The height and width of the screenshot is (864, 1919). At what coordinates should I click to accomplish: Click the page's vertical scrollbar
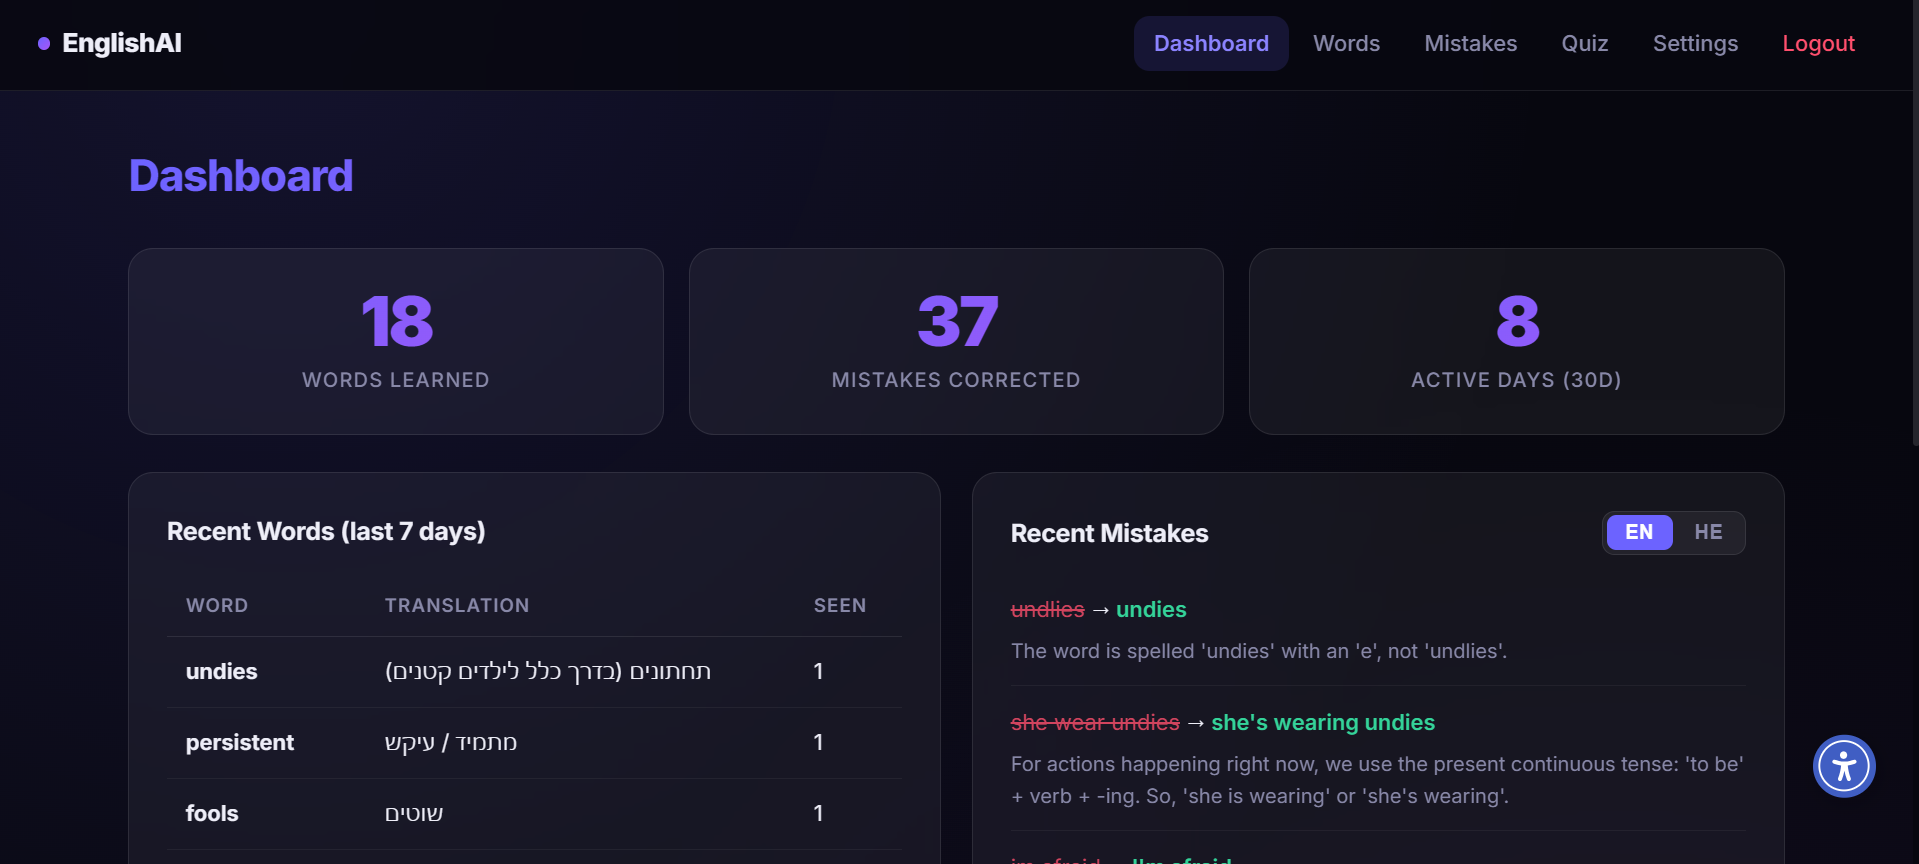[1913, 220]
